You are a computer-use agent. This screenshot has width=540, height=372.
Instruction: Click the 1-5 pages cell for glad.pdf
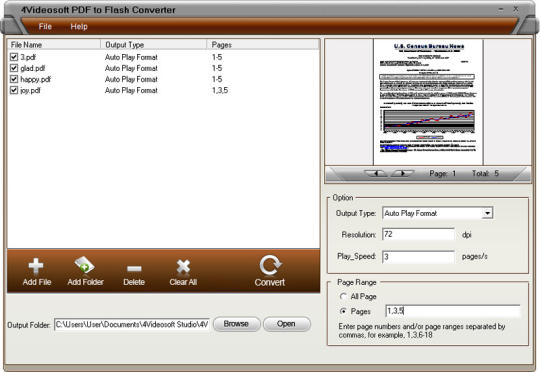pos(217,68)
